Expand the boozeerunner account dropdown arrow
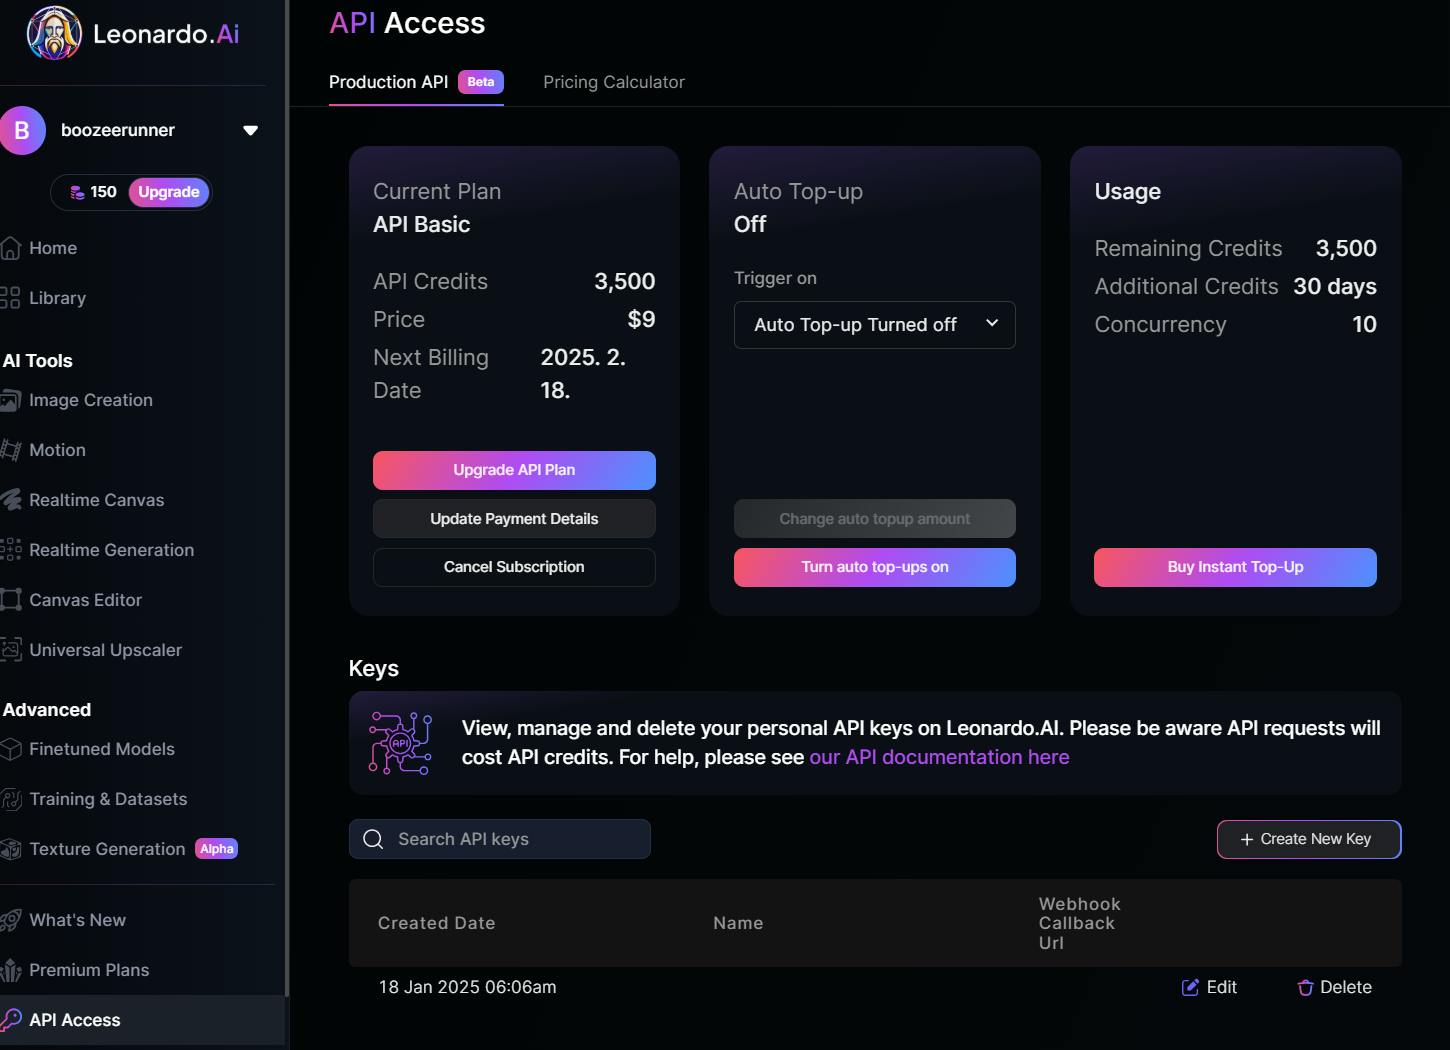The height and width of the screenshot is (1050, 1450). click(250, 130)
